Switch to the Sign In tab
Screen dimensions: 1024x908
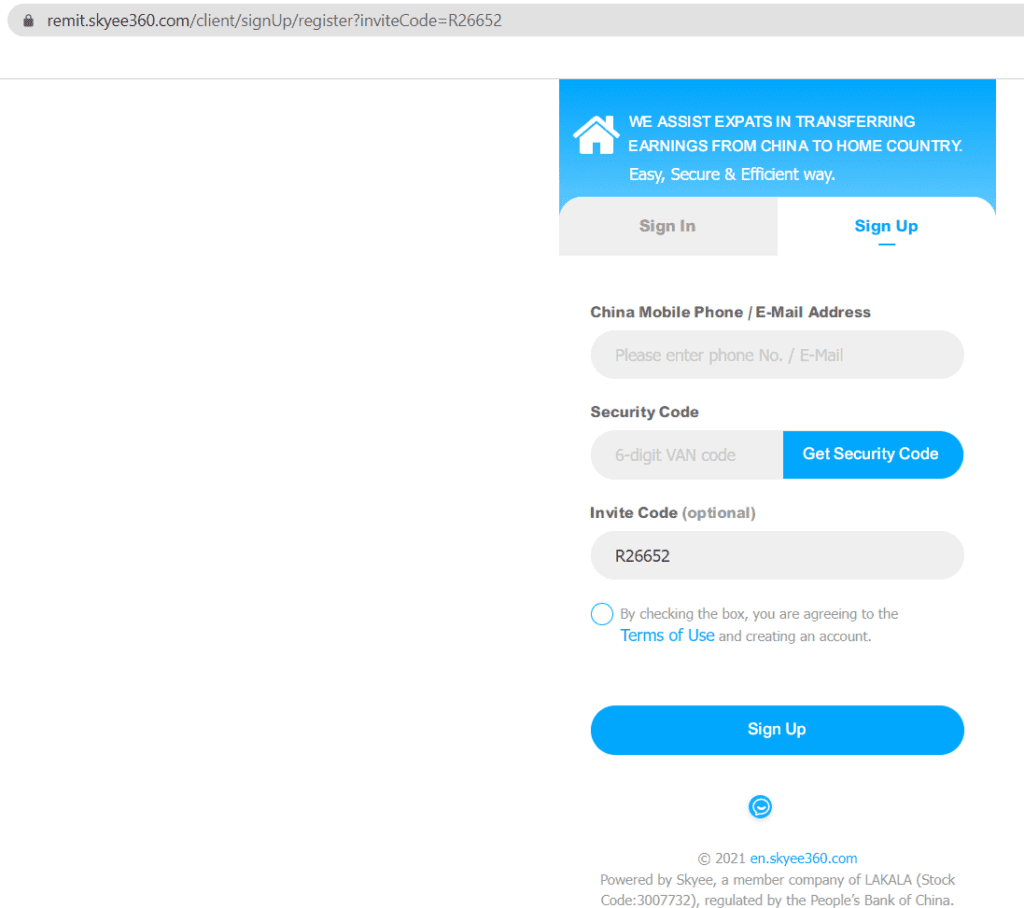668,226
